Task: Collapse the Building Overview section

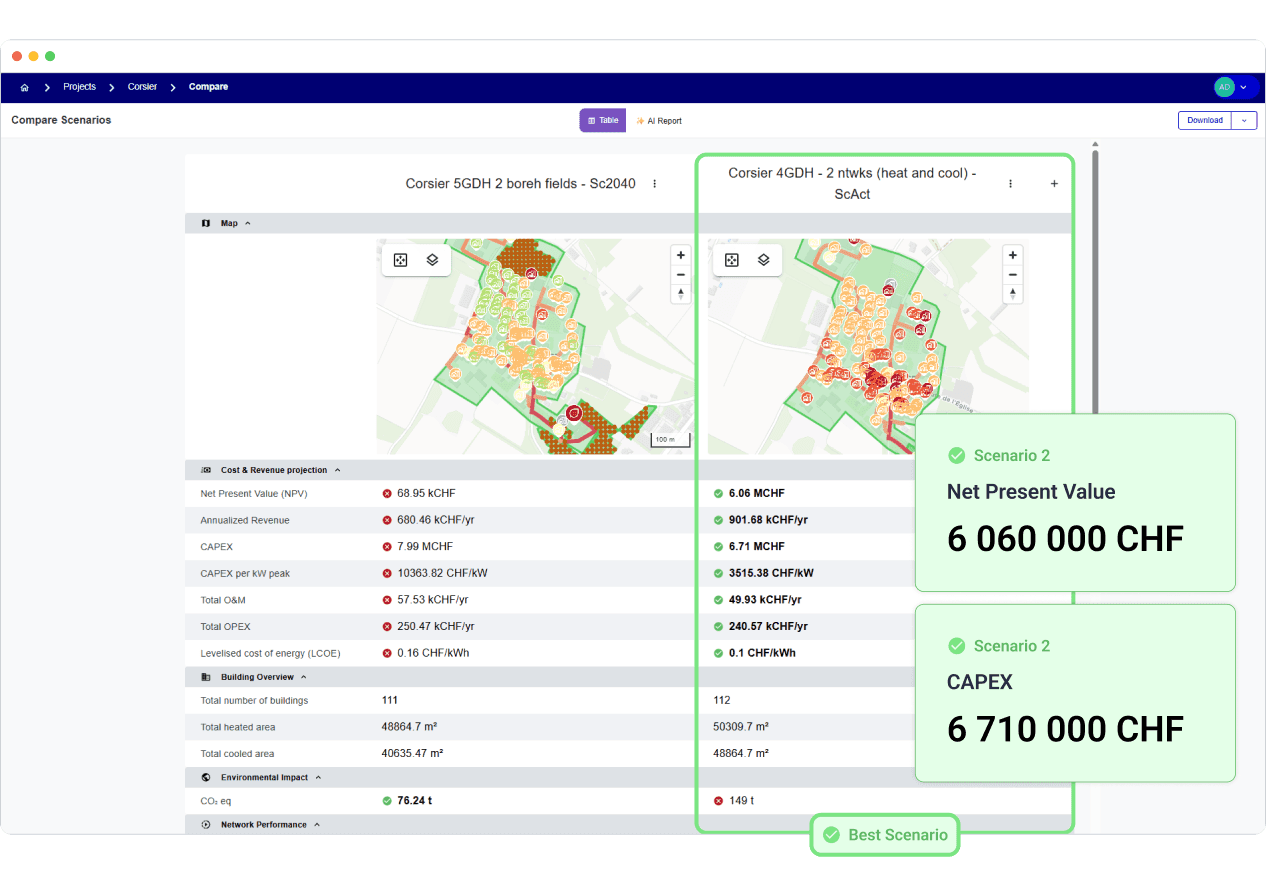Action: tap(303, 677)
